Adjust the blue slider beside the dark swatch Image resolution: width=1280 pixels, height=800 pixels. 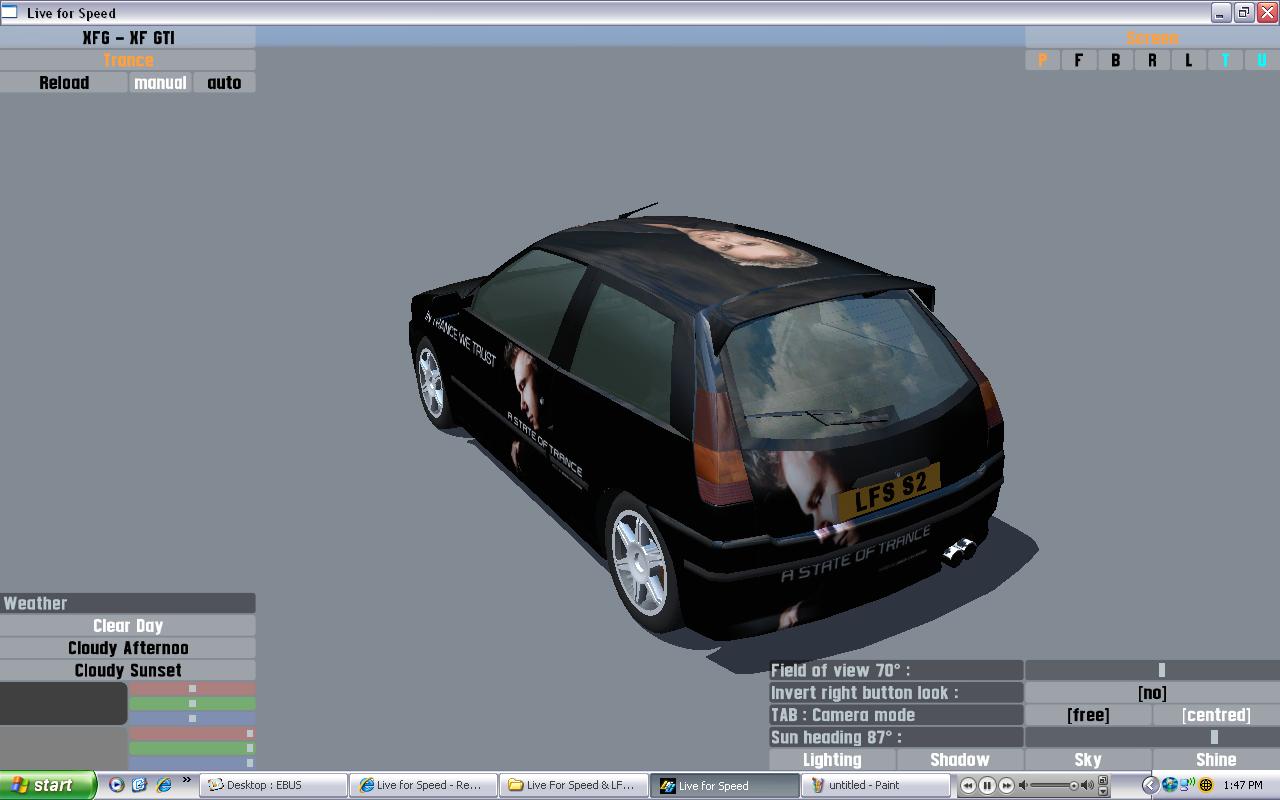coord(192,718)
